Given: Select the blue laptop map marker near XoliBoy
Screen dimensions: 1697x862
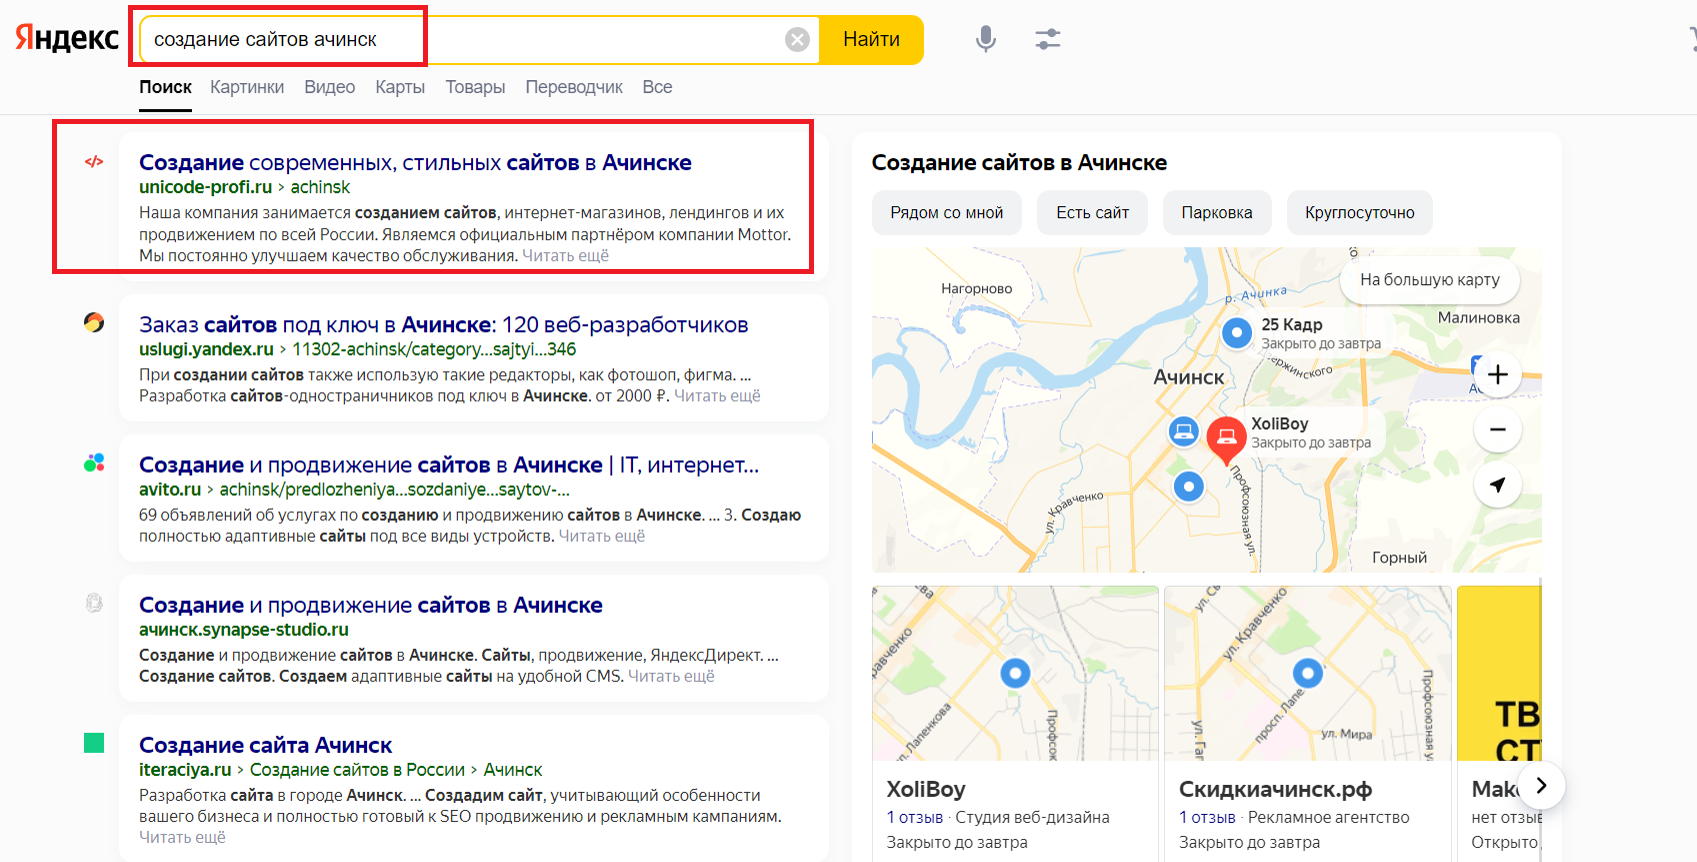Looking at the screenshot, I should (1184, 432).
